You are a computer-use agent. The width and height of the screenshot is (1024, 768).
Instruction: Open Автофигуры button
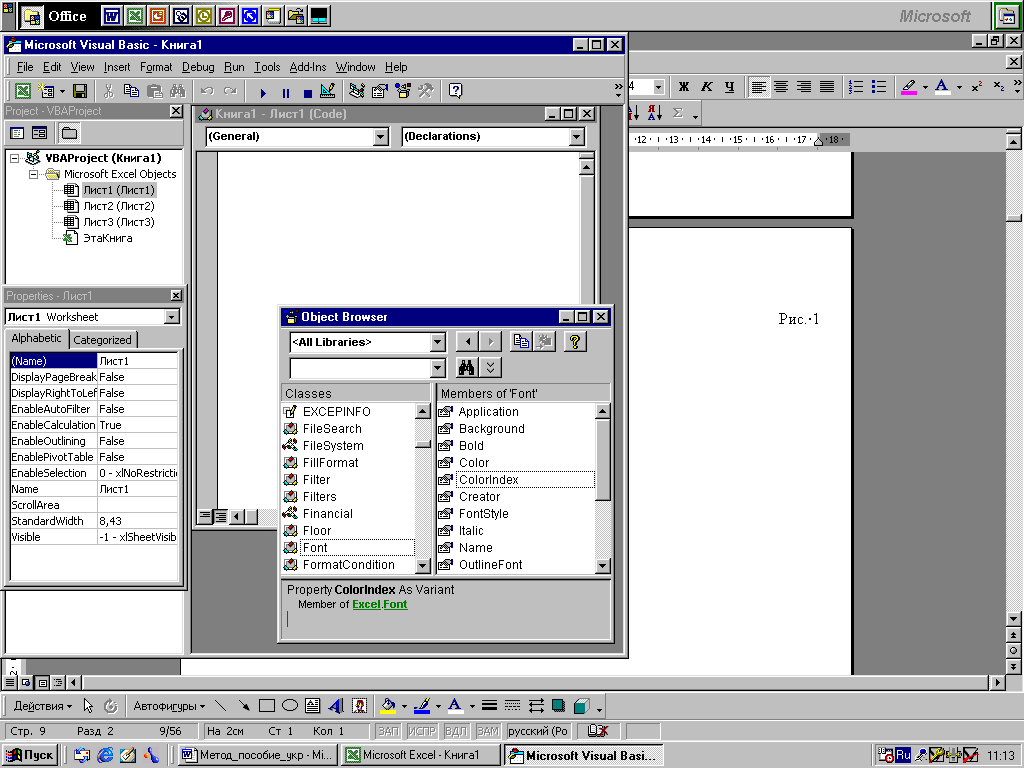point(168,706)
